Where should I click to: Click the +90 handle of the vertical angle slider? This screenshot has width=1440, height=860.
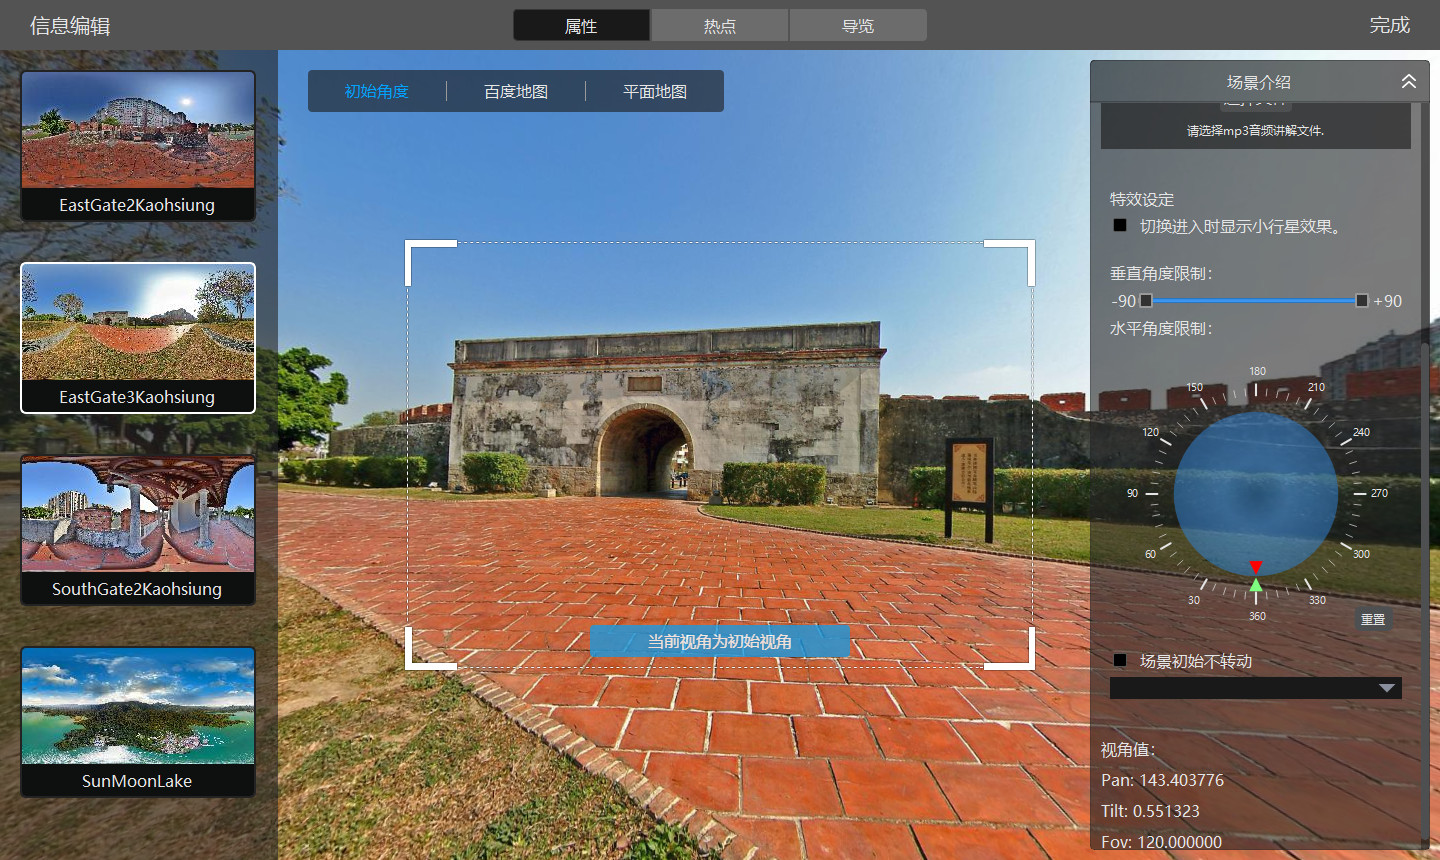pos(1361,301)
